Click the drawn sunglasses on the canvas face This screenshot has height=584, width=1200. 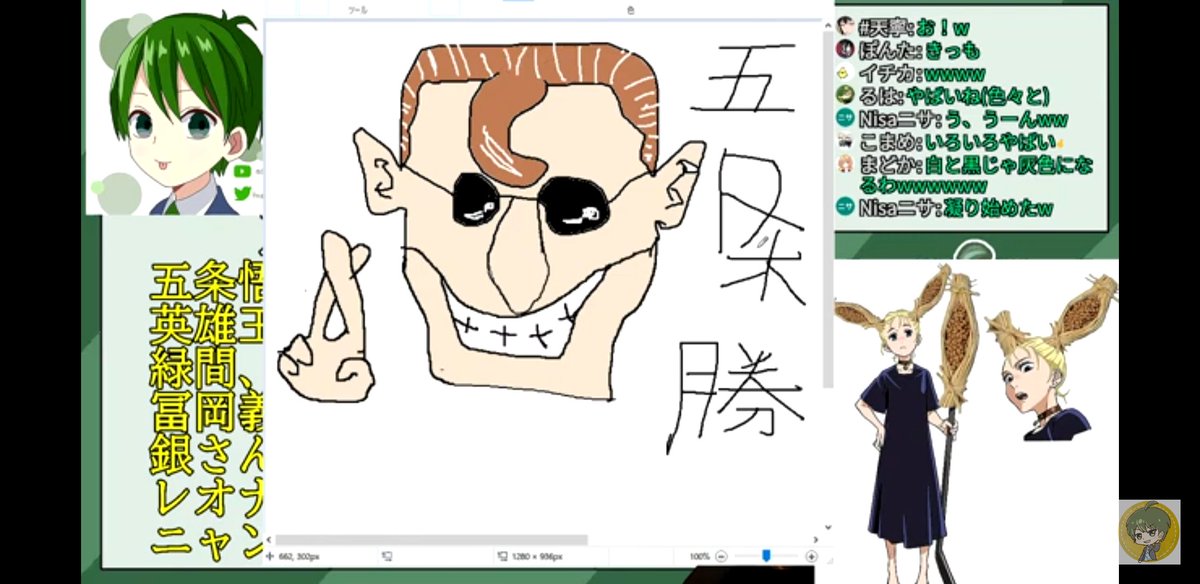pyautogui.click(x=531, y=203)
